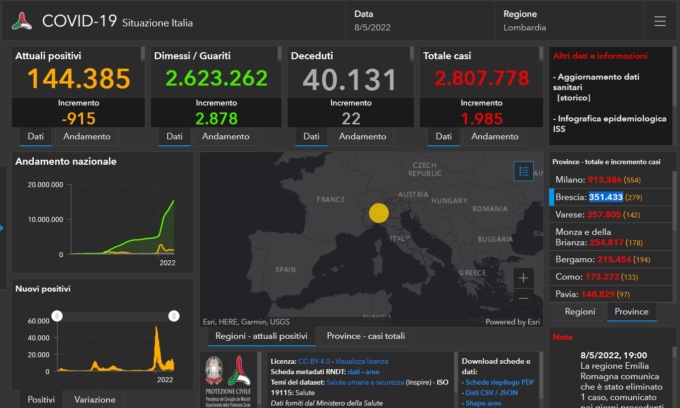Select Varese province row
The image size is (680, 408).
(611, 214)
